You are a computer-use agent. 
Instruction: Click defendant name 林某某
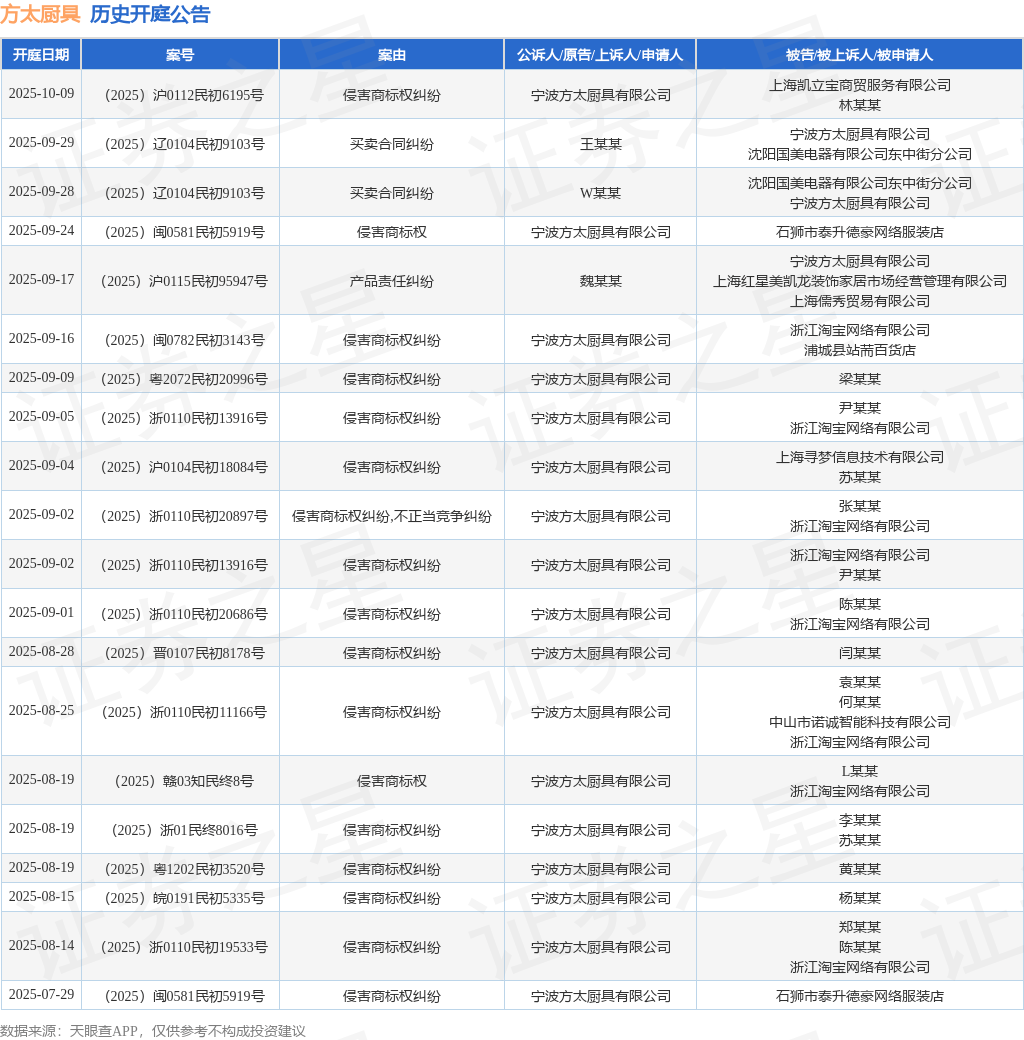click(860, 105)
